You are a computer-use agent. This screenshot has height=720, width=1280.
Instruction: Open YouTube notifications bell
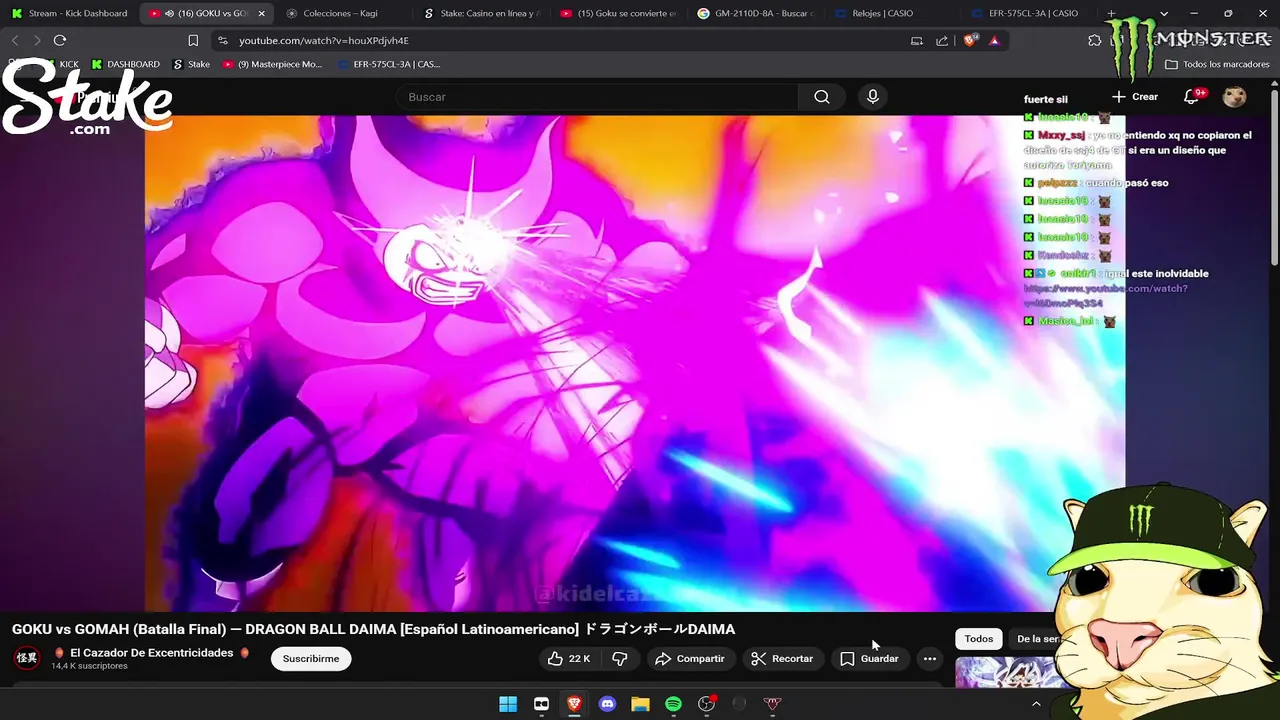click(1191, 97)
